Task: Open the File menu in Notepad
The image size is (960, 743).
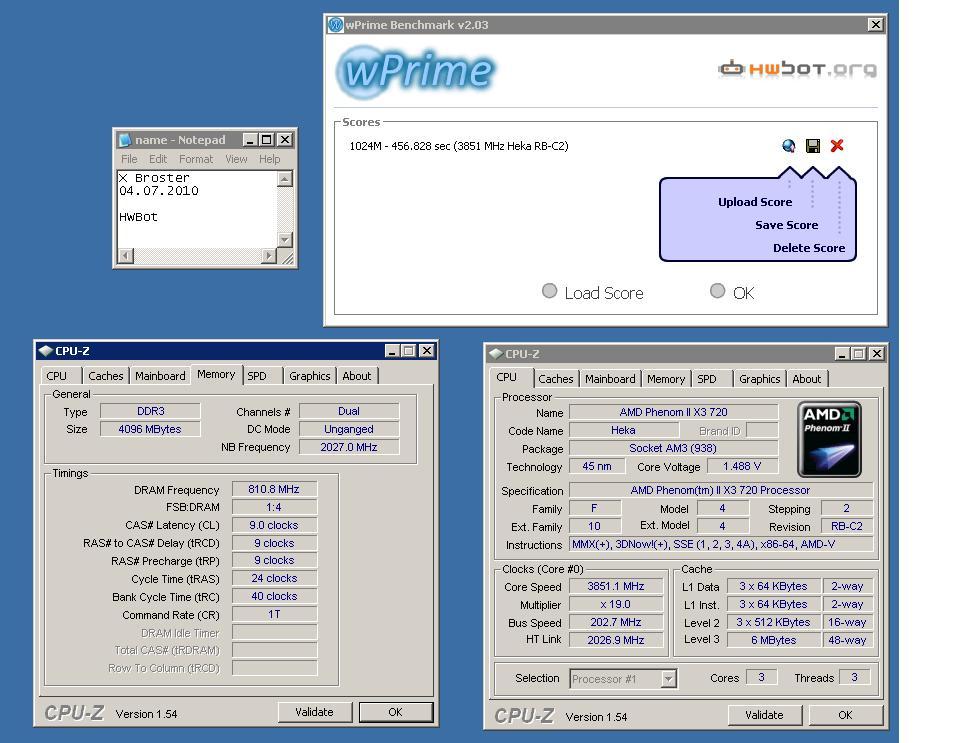Action: click(x=129, y=159)
